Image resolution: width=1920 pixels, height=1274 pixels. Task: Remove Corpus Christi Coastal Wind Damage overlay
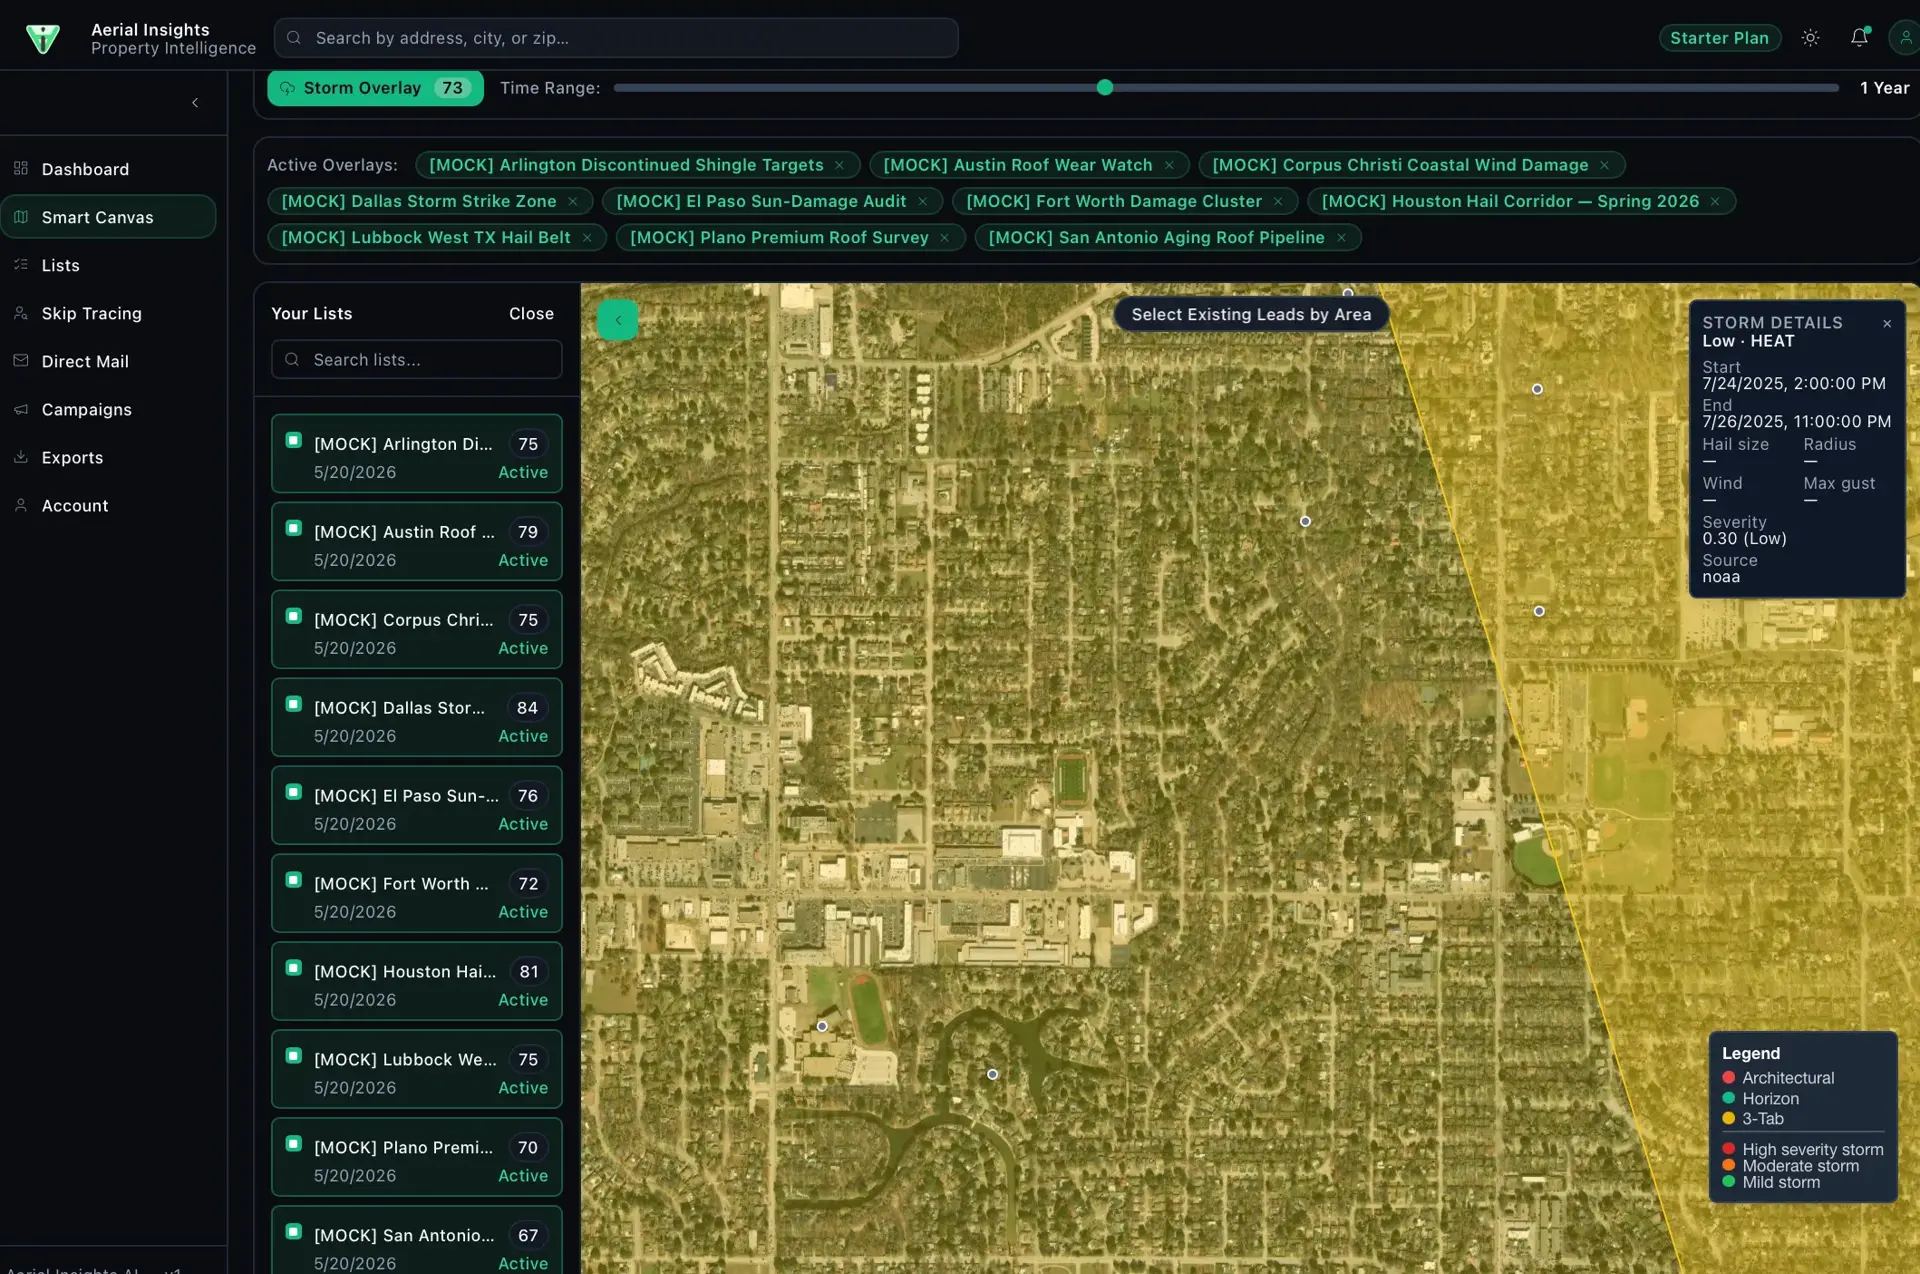(x=1605, y=165)
